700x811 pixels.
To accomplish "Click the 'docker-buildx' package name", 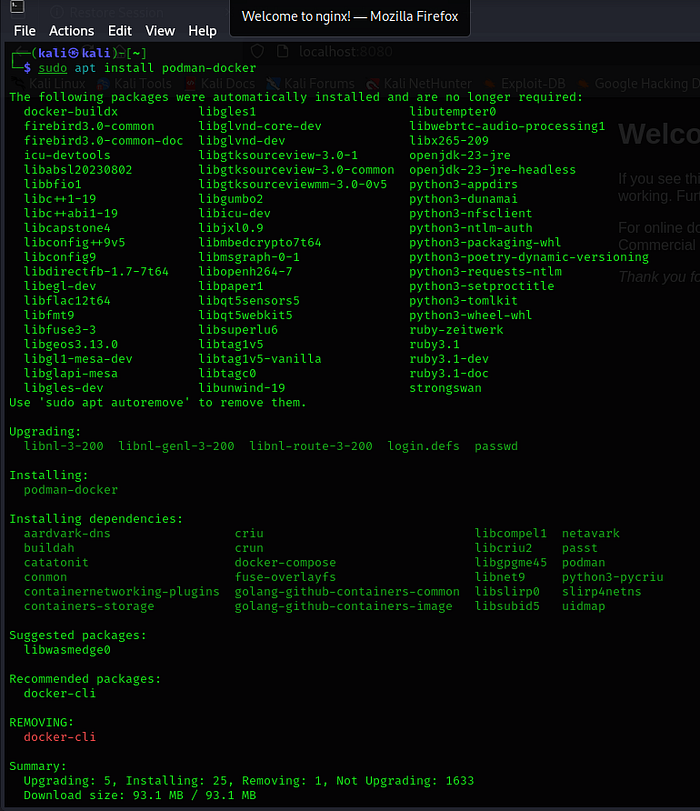I will [71, 112].
